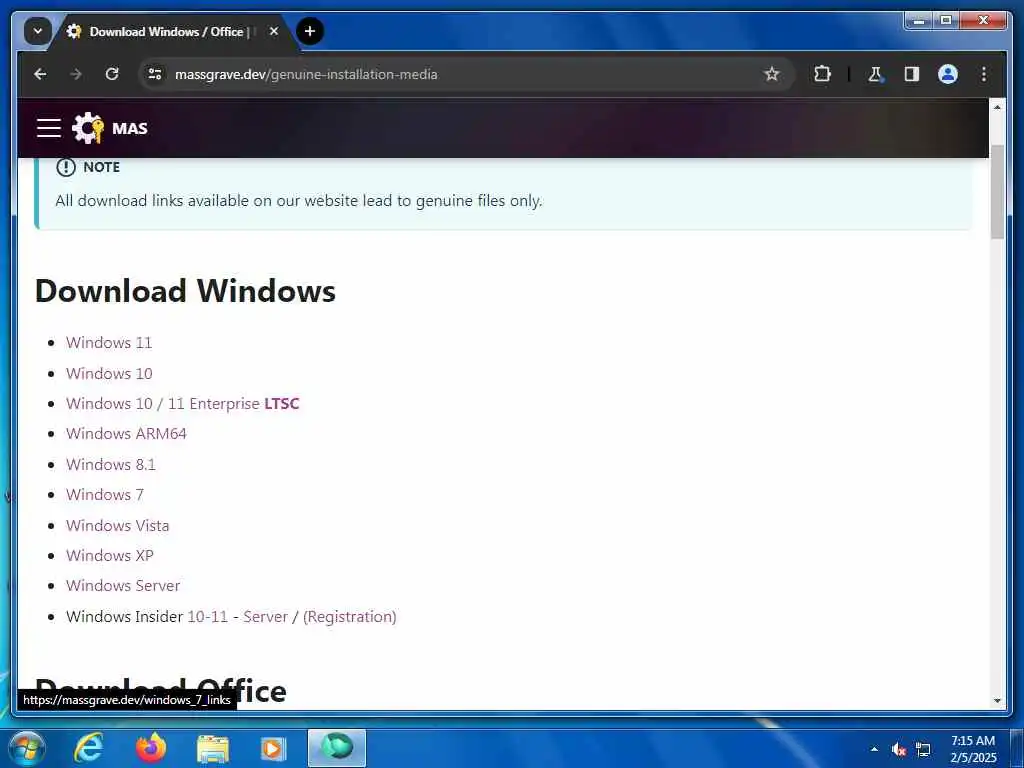Expand the tab search dropdown arrow

click(37, 31)
